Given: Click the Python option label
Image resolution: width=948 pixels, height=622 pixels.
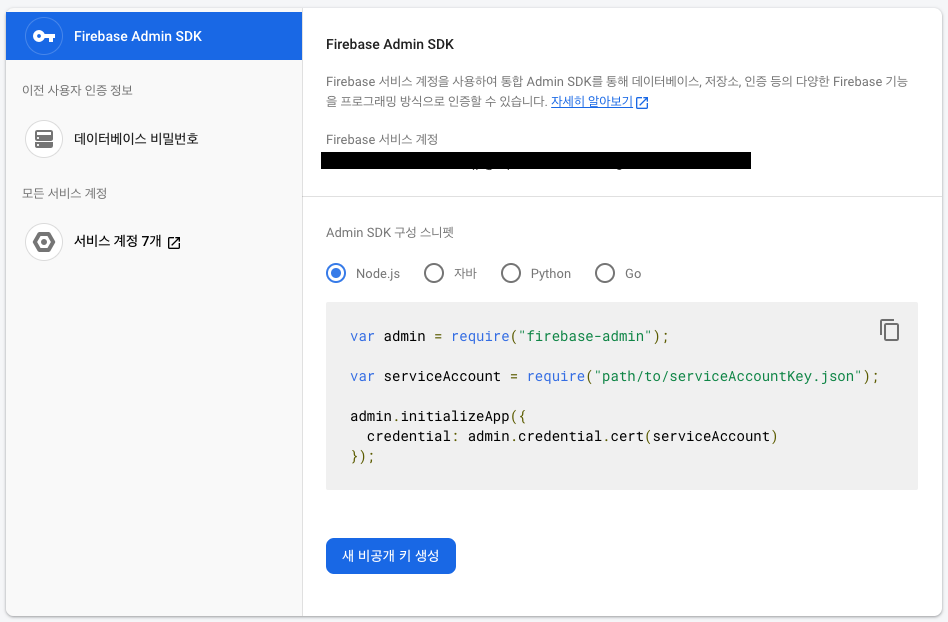Looking at the screenshot, I should point(551,274).
